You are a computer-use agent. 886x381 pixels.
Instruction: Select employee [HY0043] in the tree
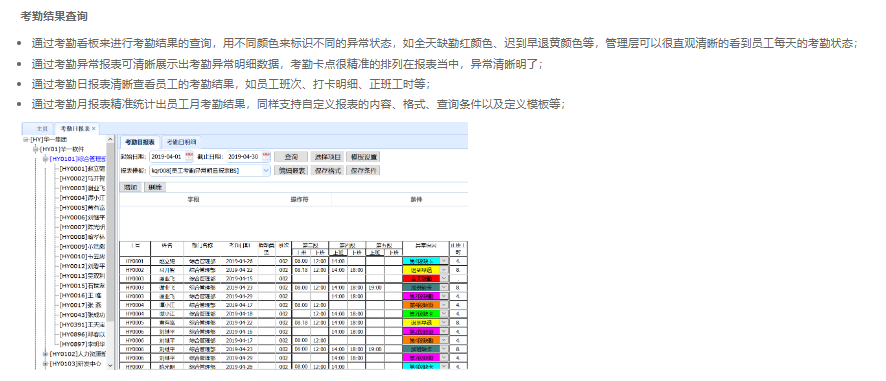coord(82,315)
